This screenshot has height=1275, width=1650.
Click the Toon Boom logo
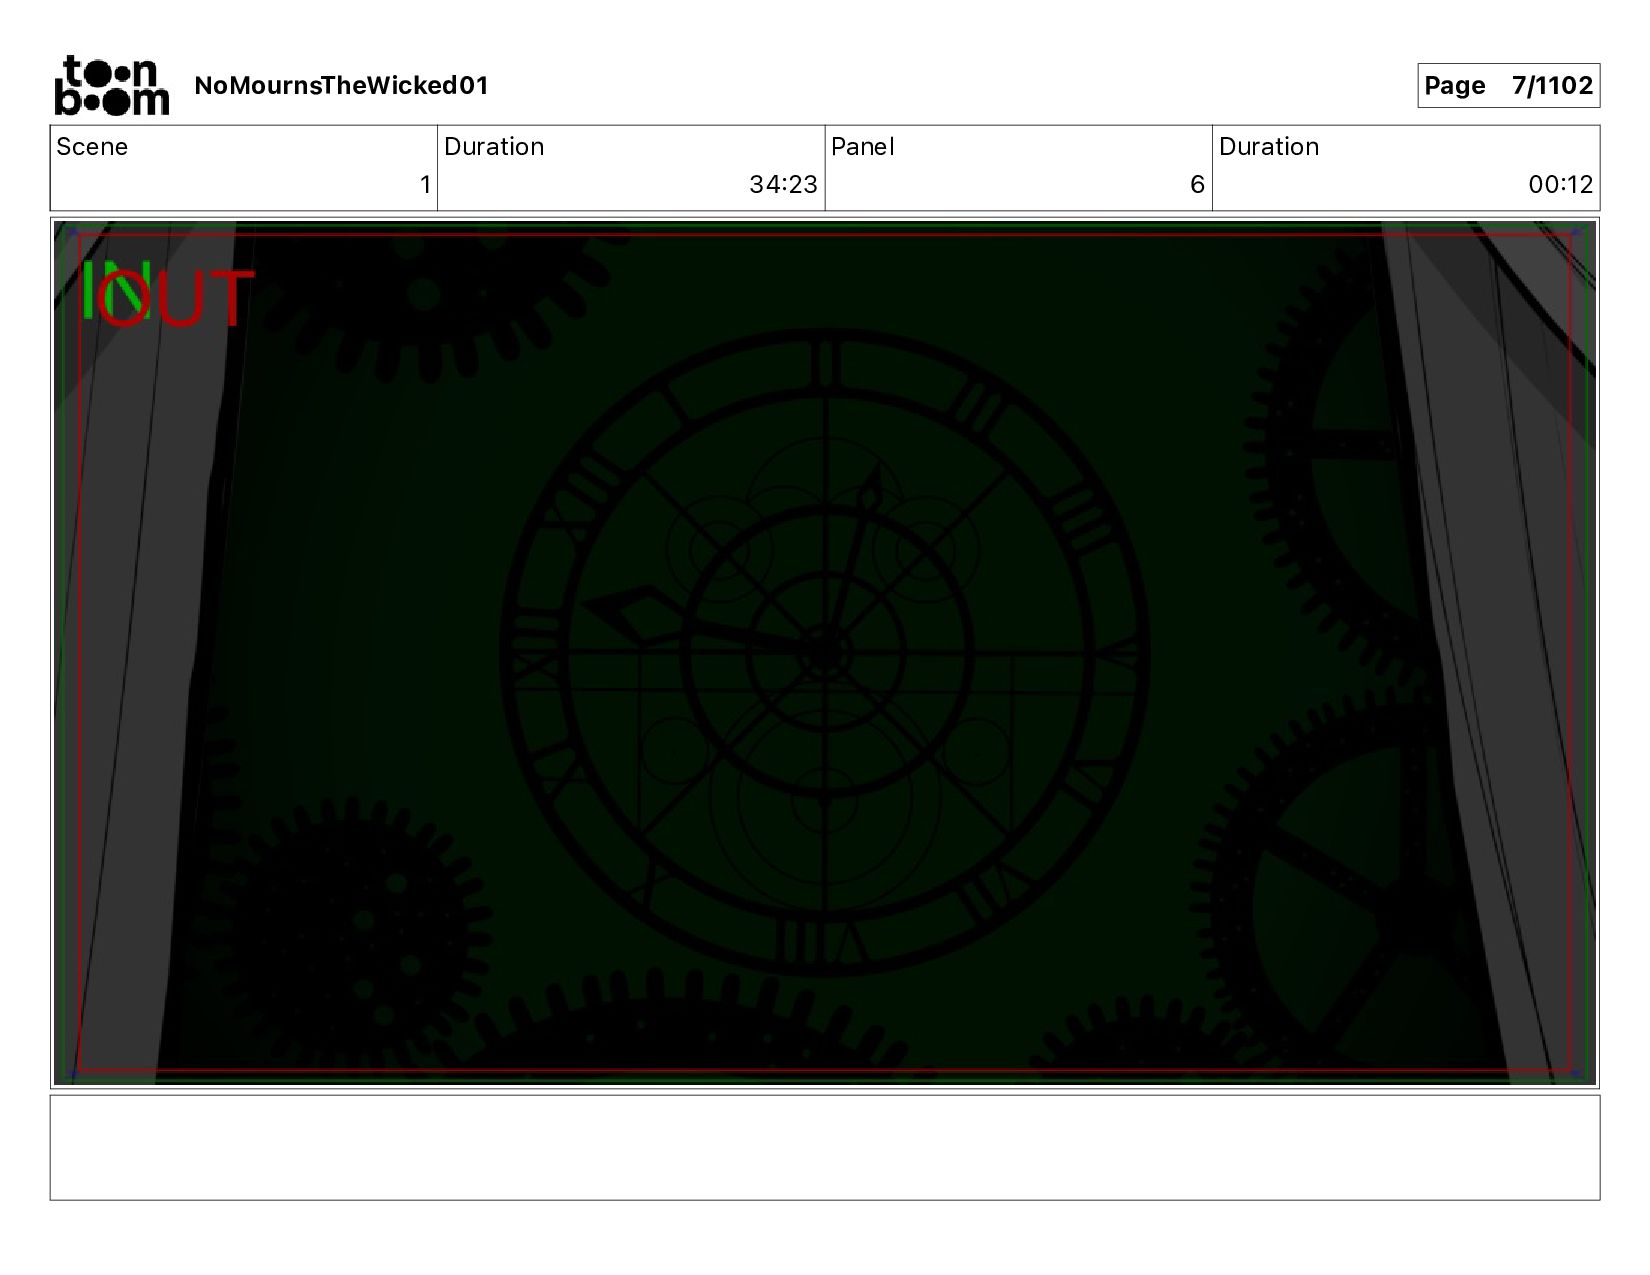coord(111,85)
